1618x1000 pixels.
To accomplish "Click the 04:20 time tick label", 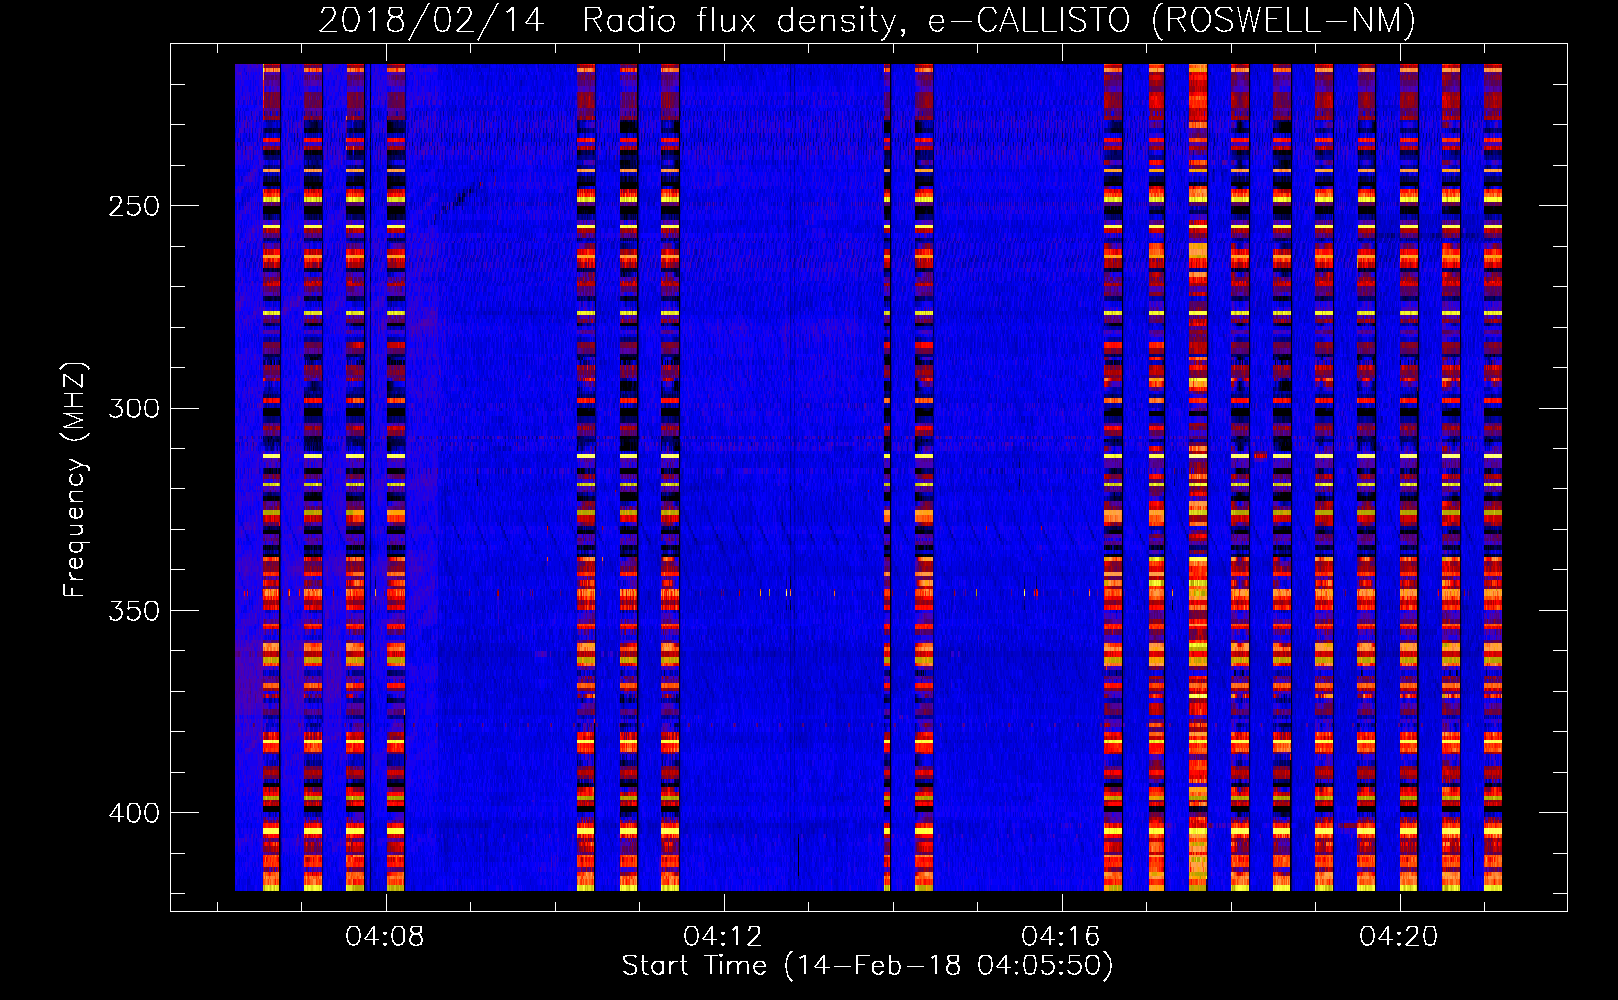I will click(1399, 937).
